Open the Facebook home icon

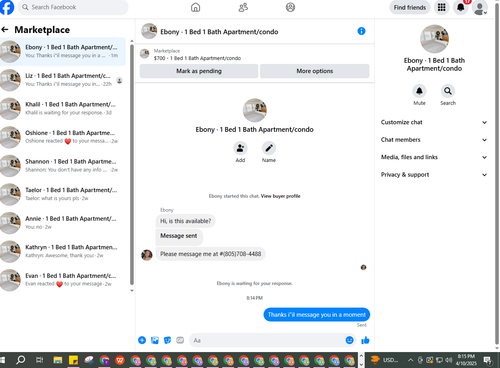(195, 7)
